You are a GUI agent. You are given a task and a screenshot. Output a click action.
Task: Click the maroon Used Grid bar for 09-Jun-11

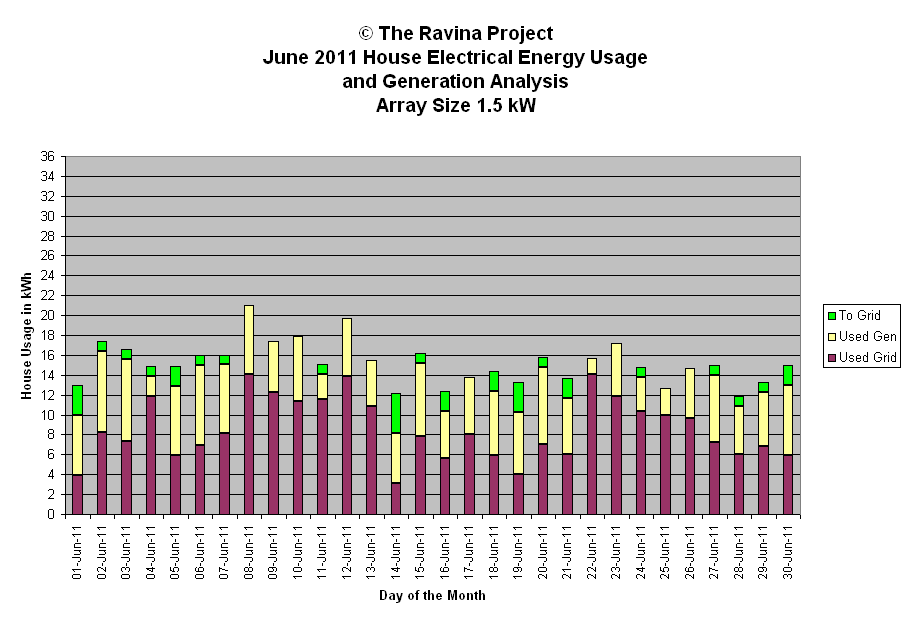(273, 453)
